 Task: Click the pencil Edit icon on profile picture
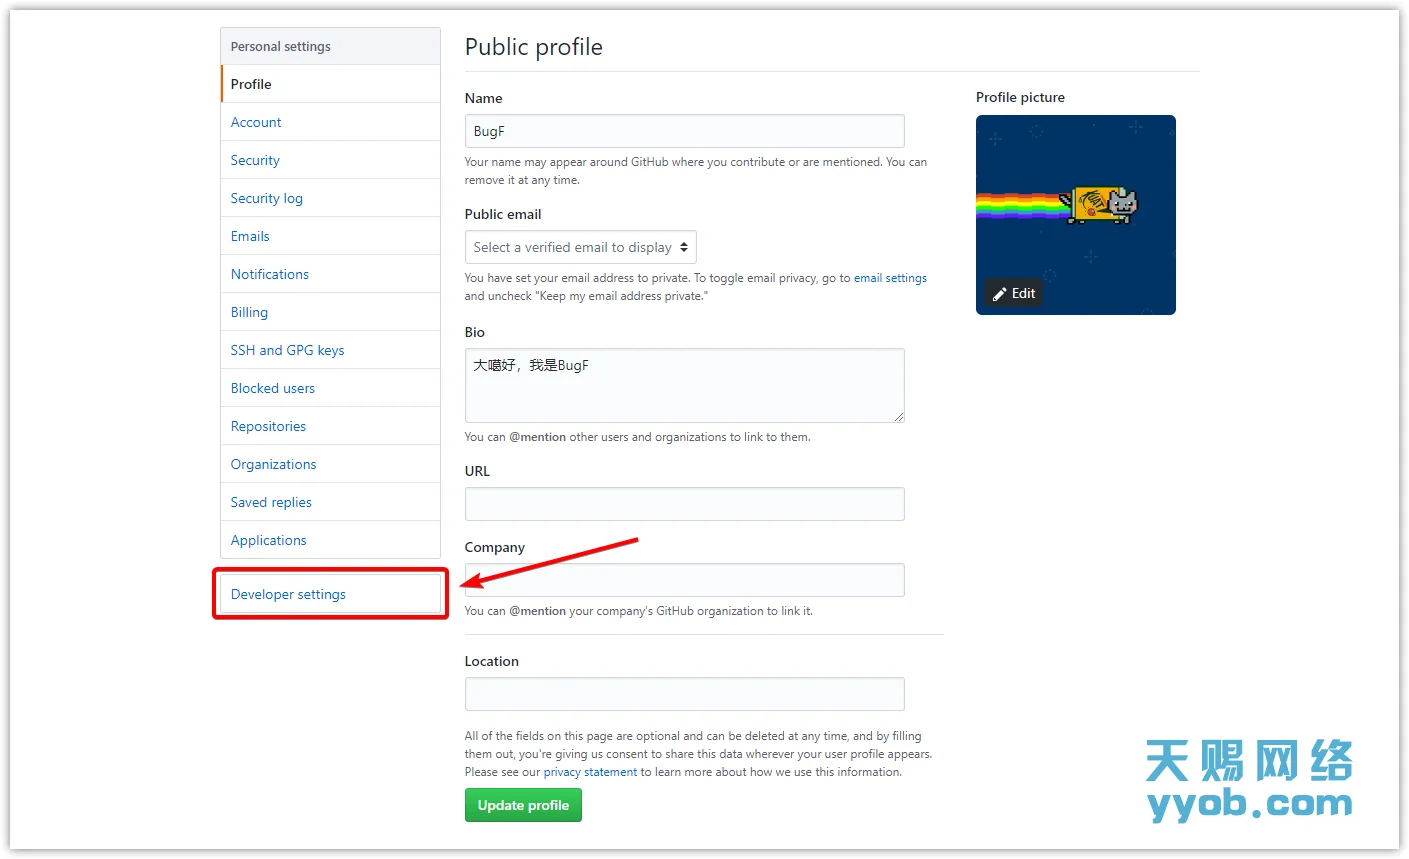[x=1013, y=293]
